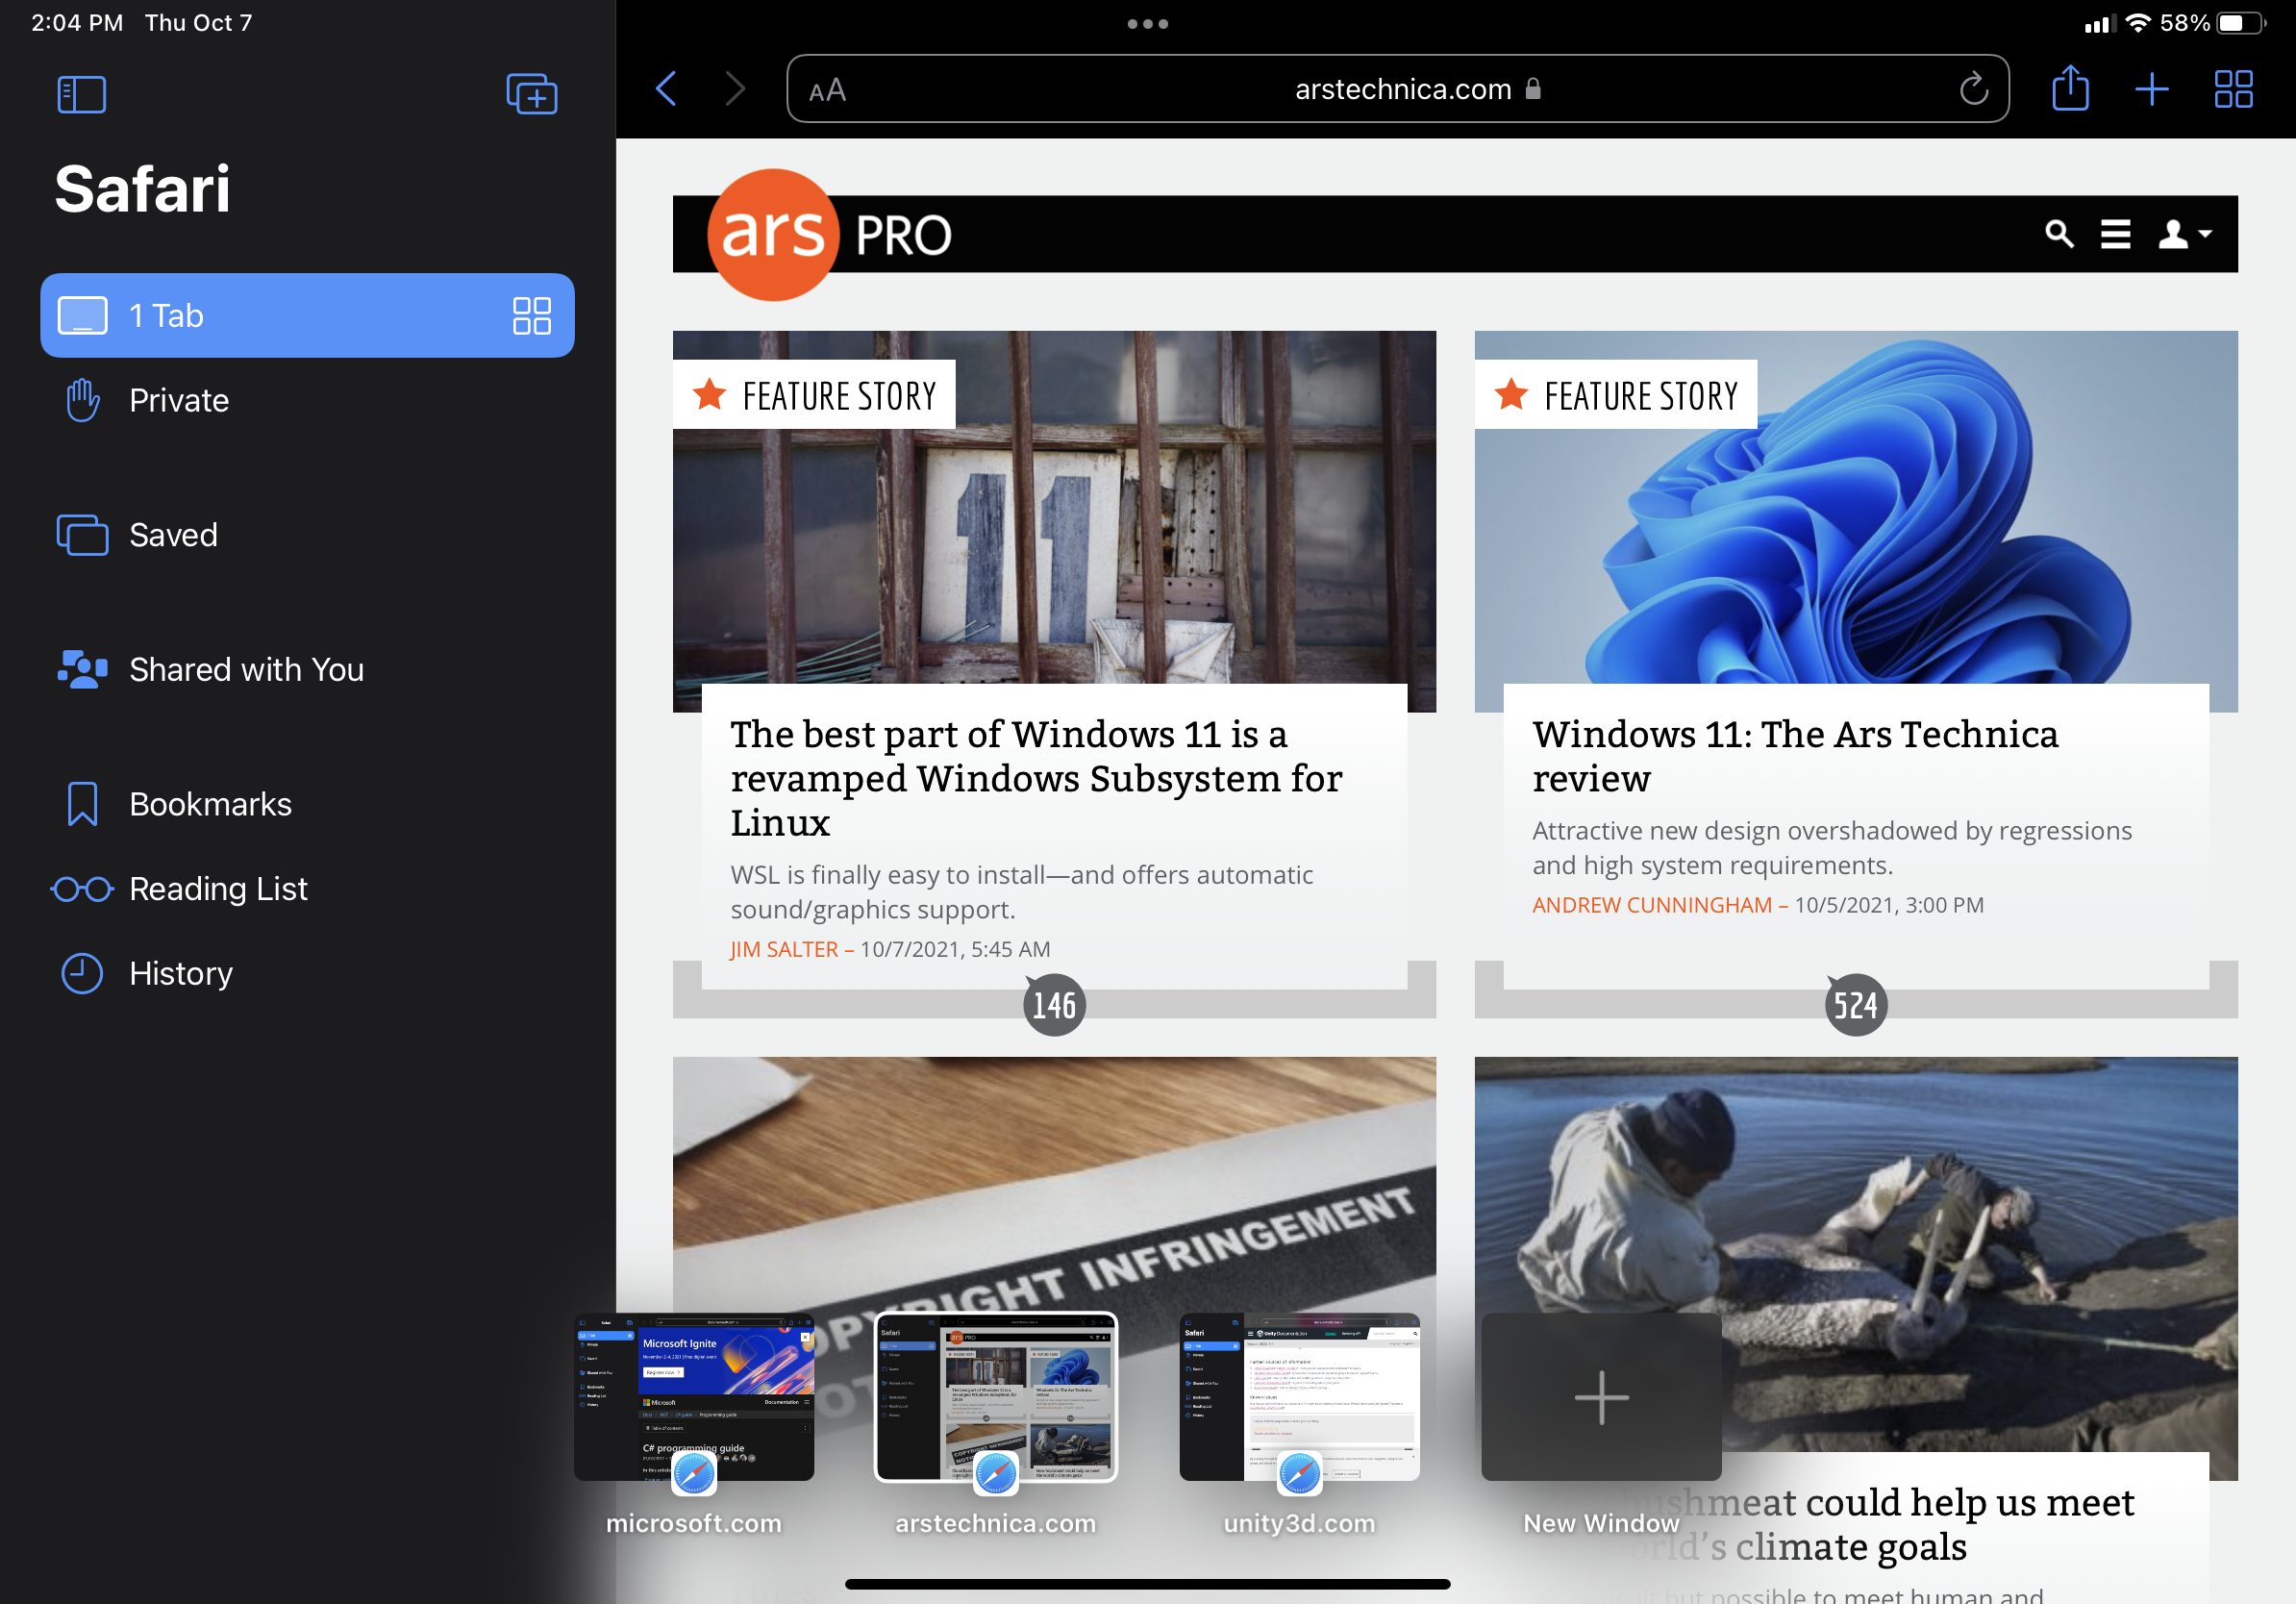Expand the user account dropdown
This screenshot has height=1604, width=2296.
tap(2183, 234)
